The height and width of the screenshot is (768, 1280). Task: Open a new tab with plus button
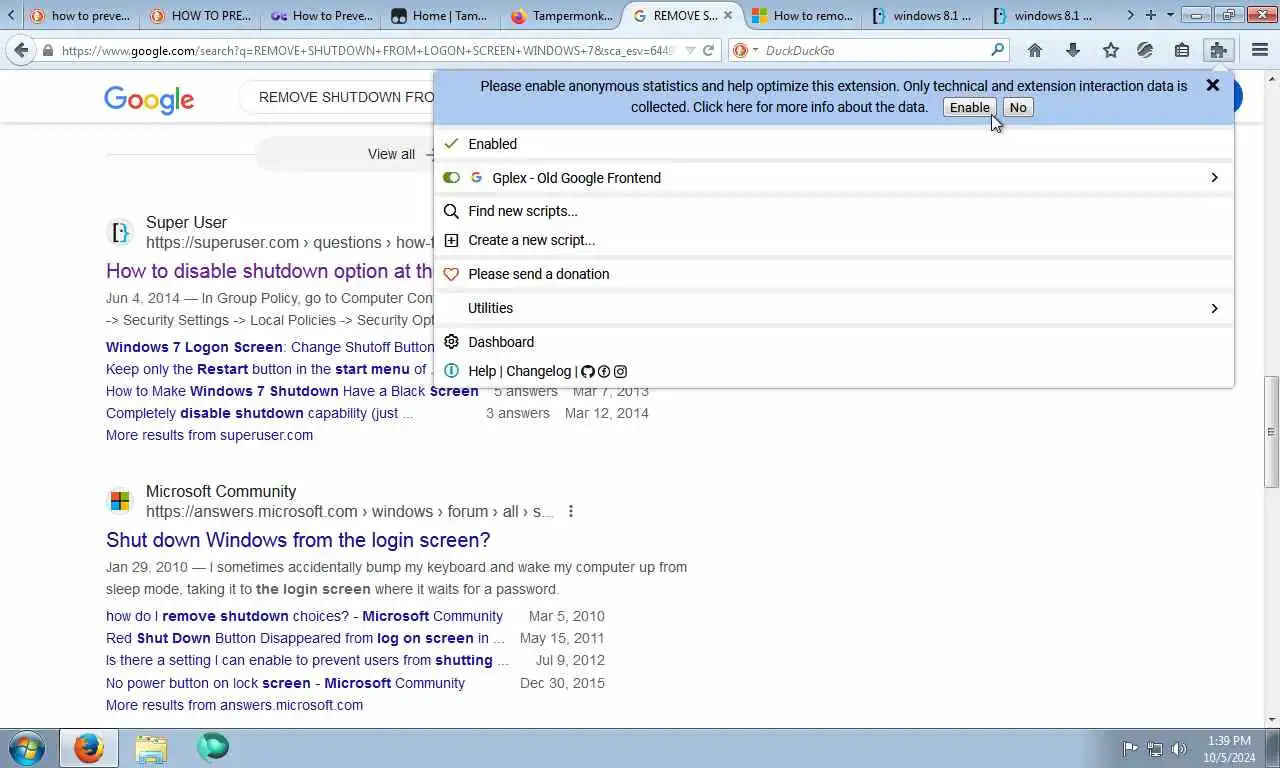coord(1151,15)
